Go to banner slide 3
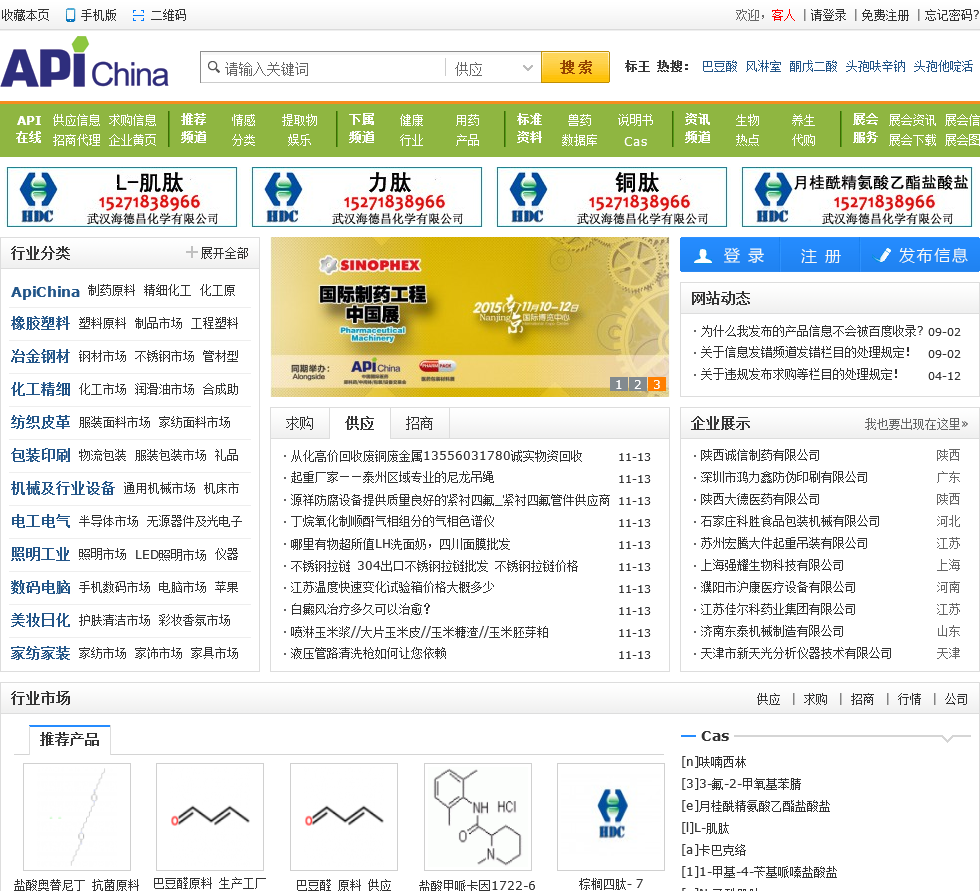 [657, 384]
